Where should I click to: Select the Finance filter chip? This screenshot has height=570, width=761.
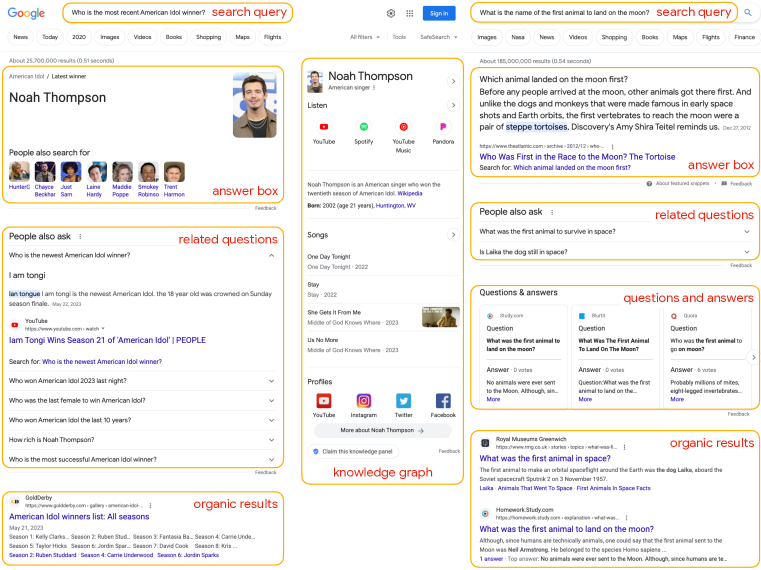[x=744, y=37]
